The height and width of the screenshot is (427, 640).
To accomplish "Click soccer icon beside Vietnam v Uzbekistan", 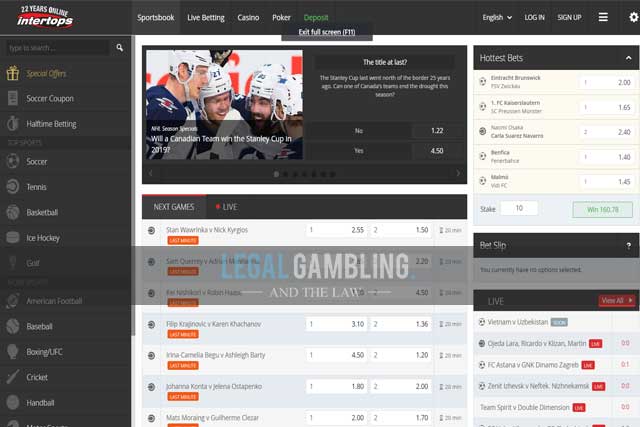I will [x=482, y=322].
